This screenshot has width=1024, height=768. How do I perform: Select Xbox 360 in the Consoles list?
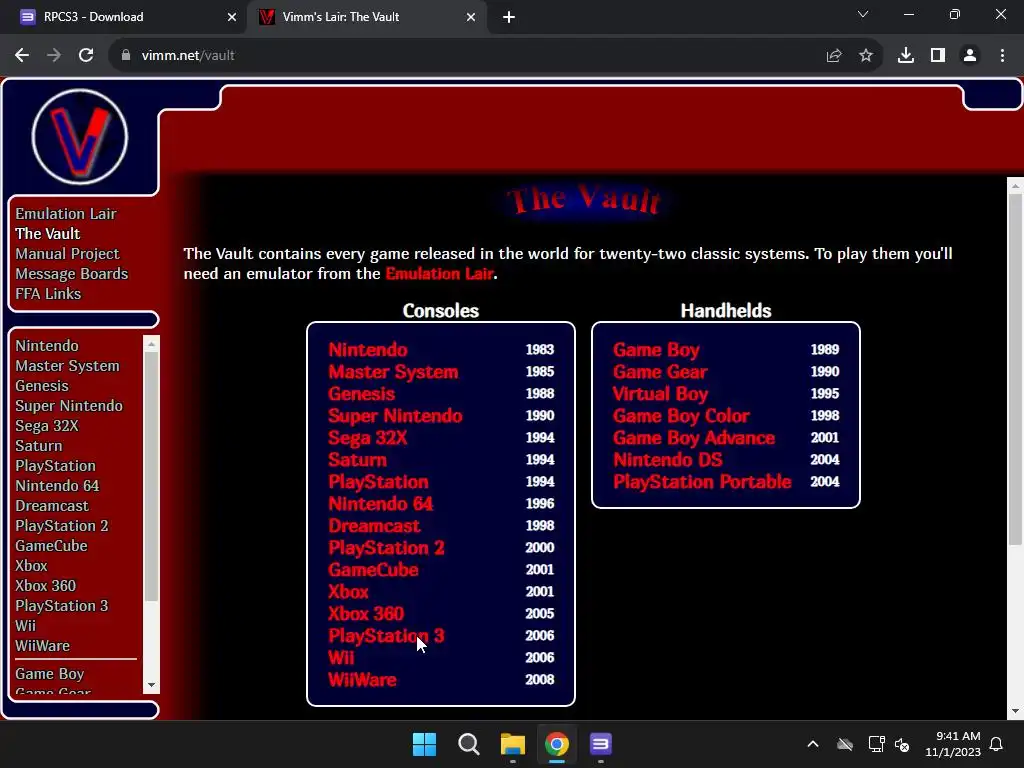pos(366,613)
